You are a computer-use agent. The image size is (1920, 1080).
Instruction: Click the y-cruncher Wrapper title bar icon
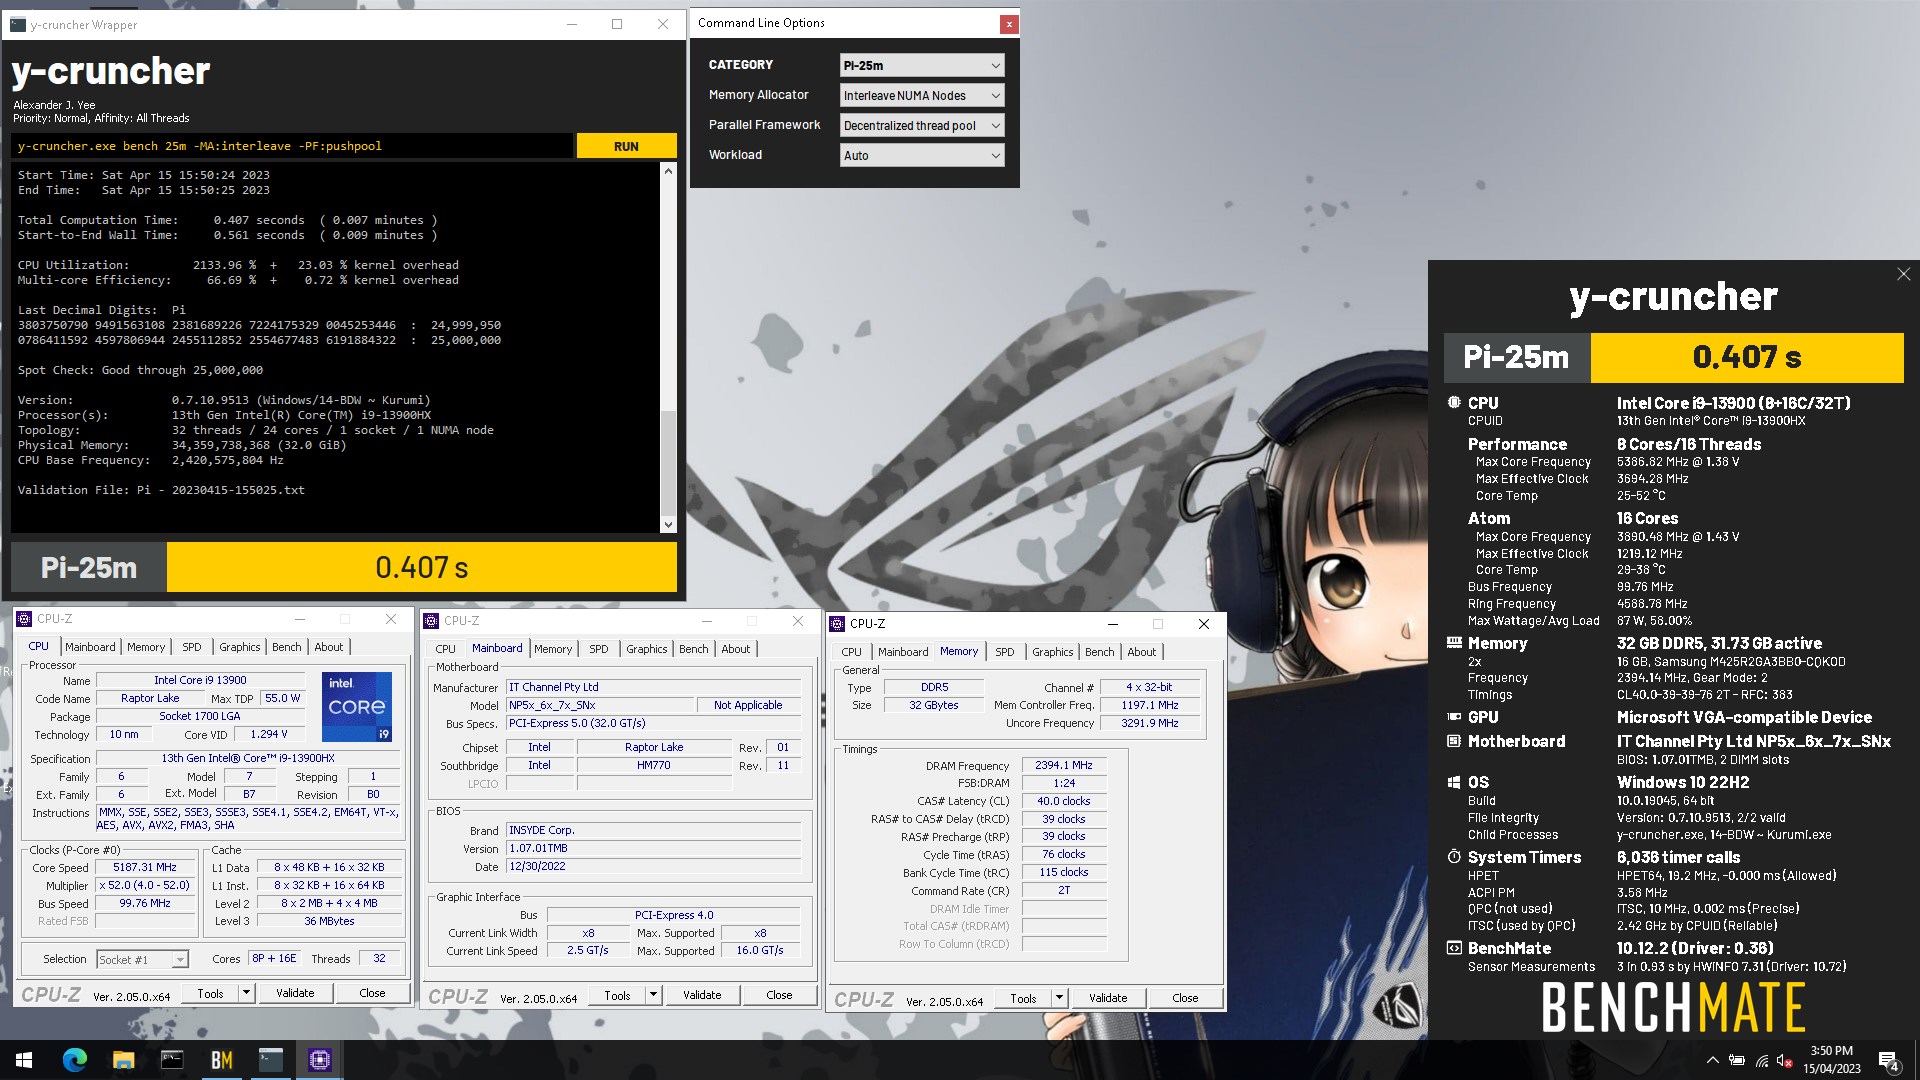click(x=18, y=24)
